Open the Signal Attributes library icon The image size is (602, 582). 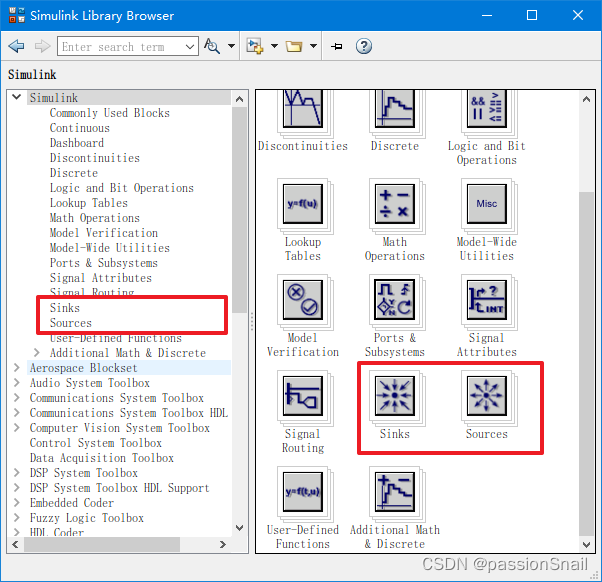[x=486, y=300]
